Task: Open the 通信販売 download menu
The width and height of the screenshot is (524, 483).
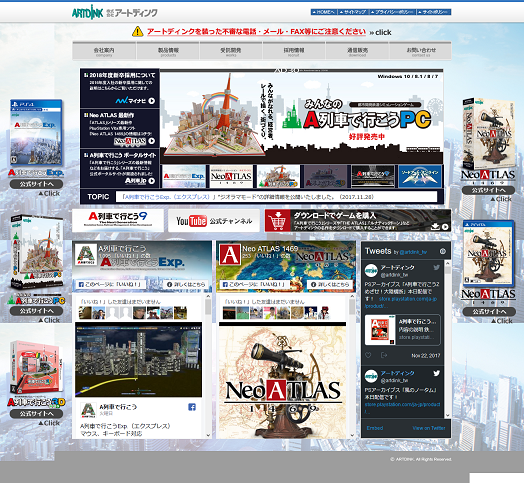Action: click(x=357, y=51)
